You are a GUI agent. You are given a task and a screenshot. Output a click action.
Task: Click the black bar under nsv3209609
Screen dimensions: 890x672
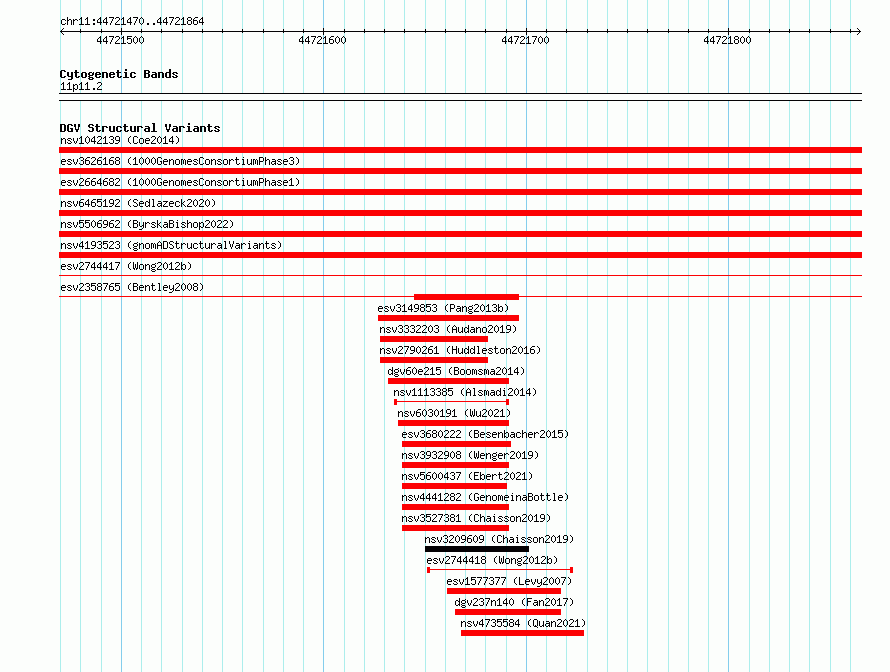(x=477, y=549)
